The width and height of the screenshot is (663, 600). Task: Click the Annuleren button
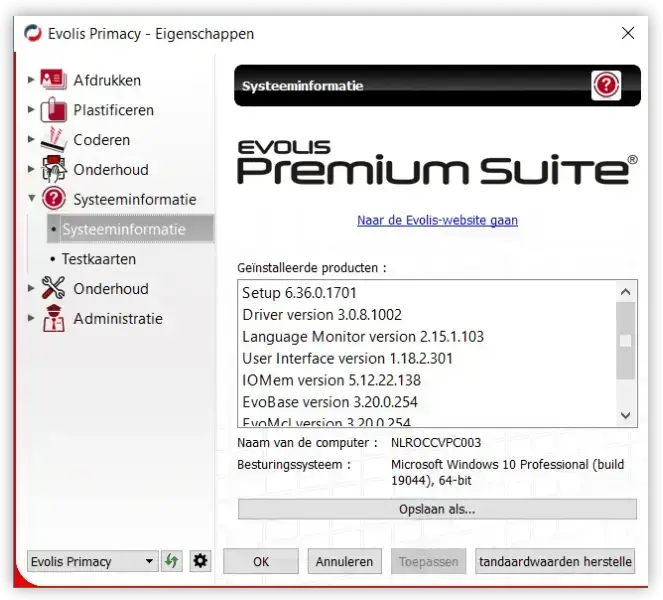point(344,562)
